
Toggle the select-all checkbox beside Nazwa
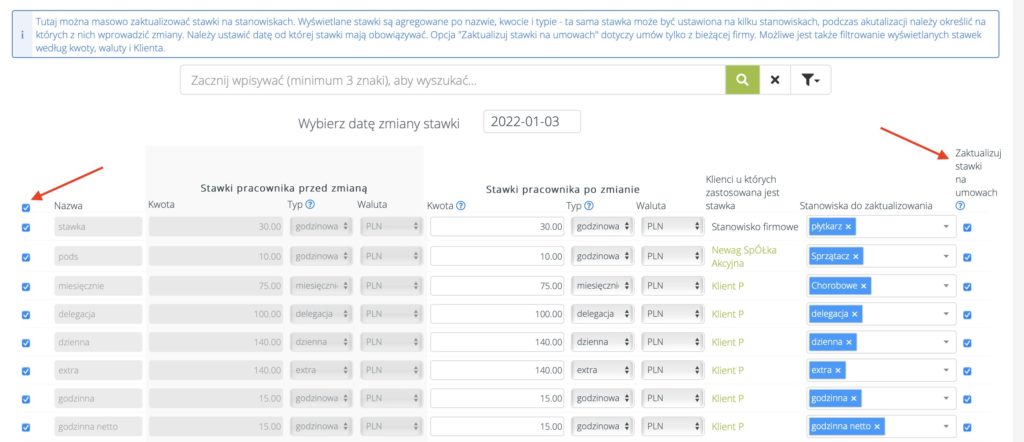(x=25, y=207)
